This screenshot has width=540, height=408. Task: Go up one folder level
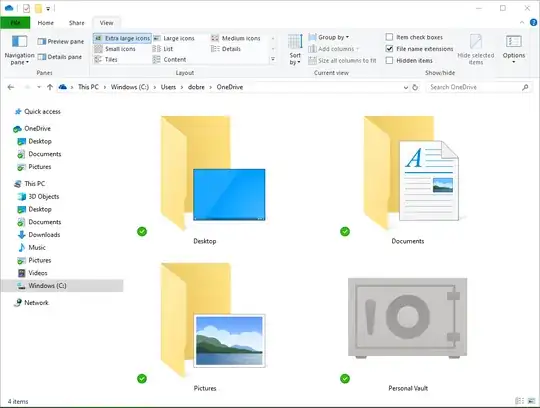click(50, 87)
